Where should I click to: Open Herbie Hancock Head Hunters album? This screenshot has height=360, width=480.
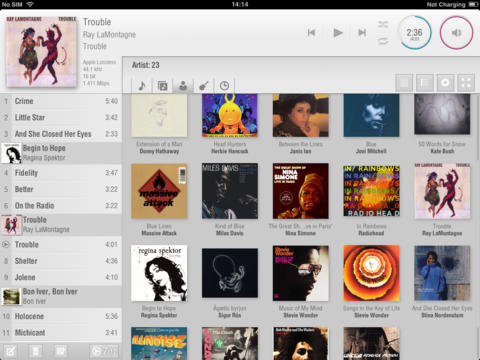coord(230,115)
